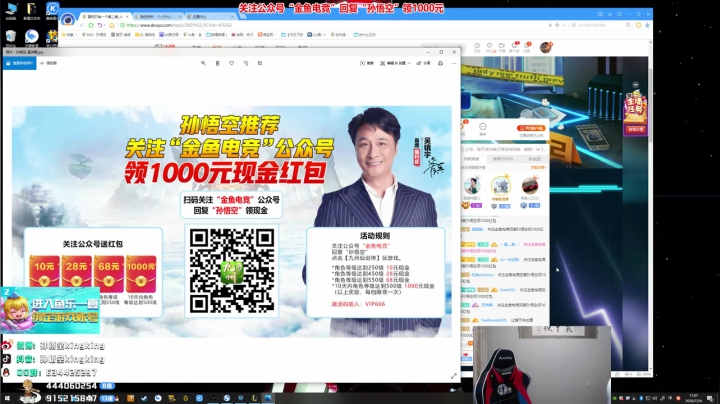Open the Photos three-dot more menu

tap(454, 63)
